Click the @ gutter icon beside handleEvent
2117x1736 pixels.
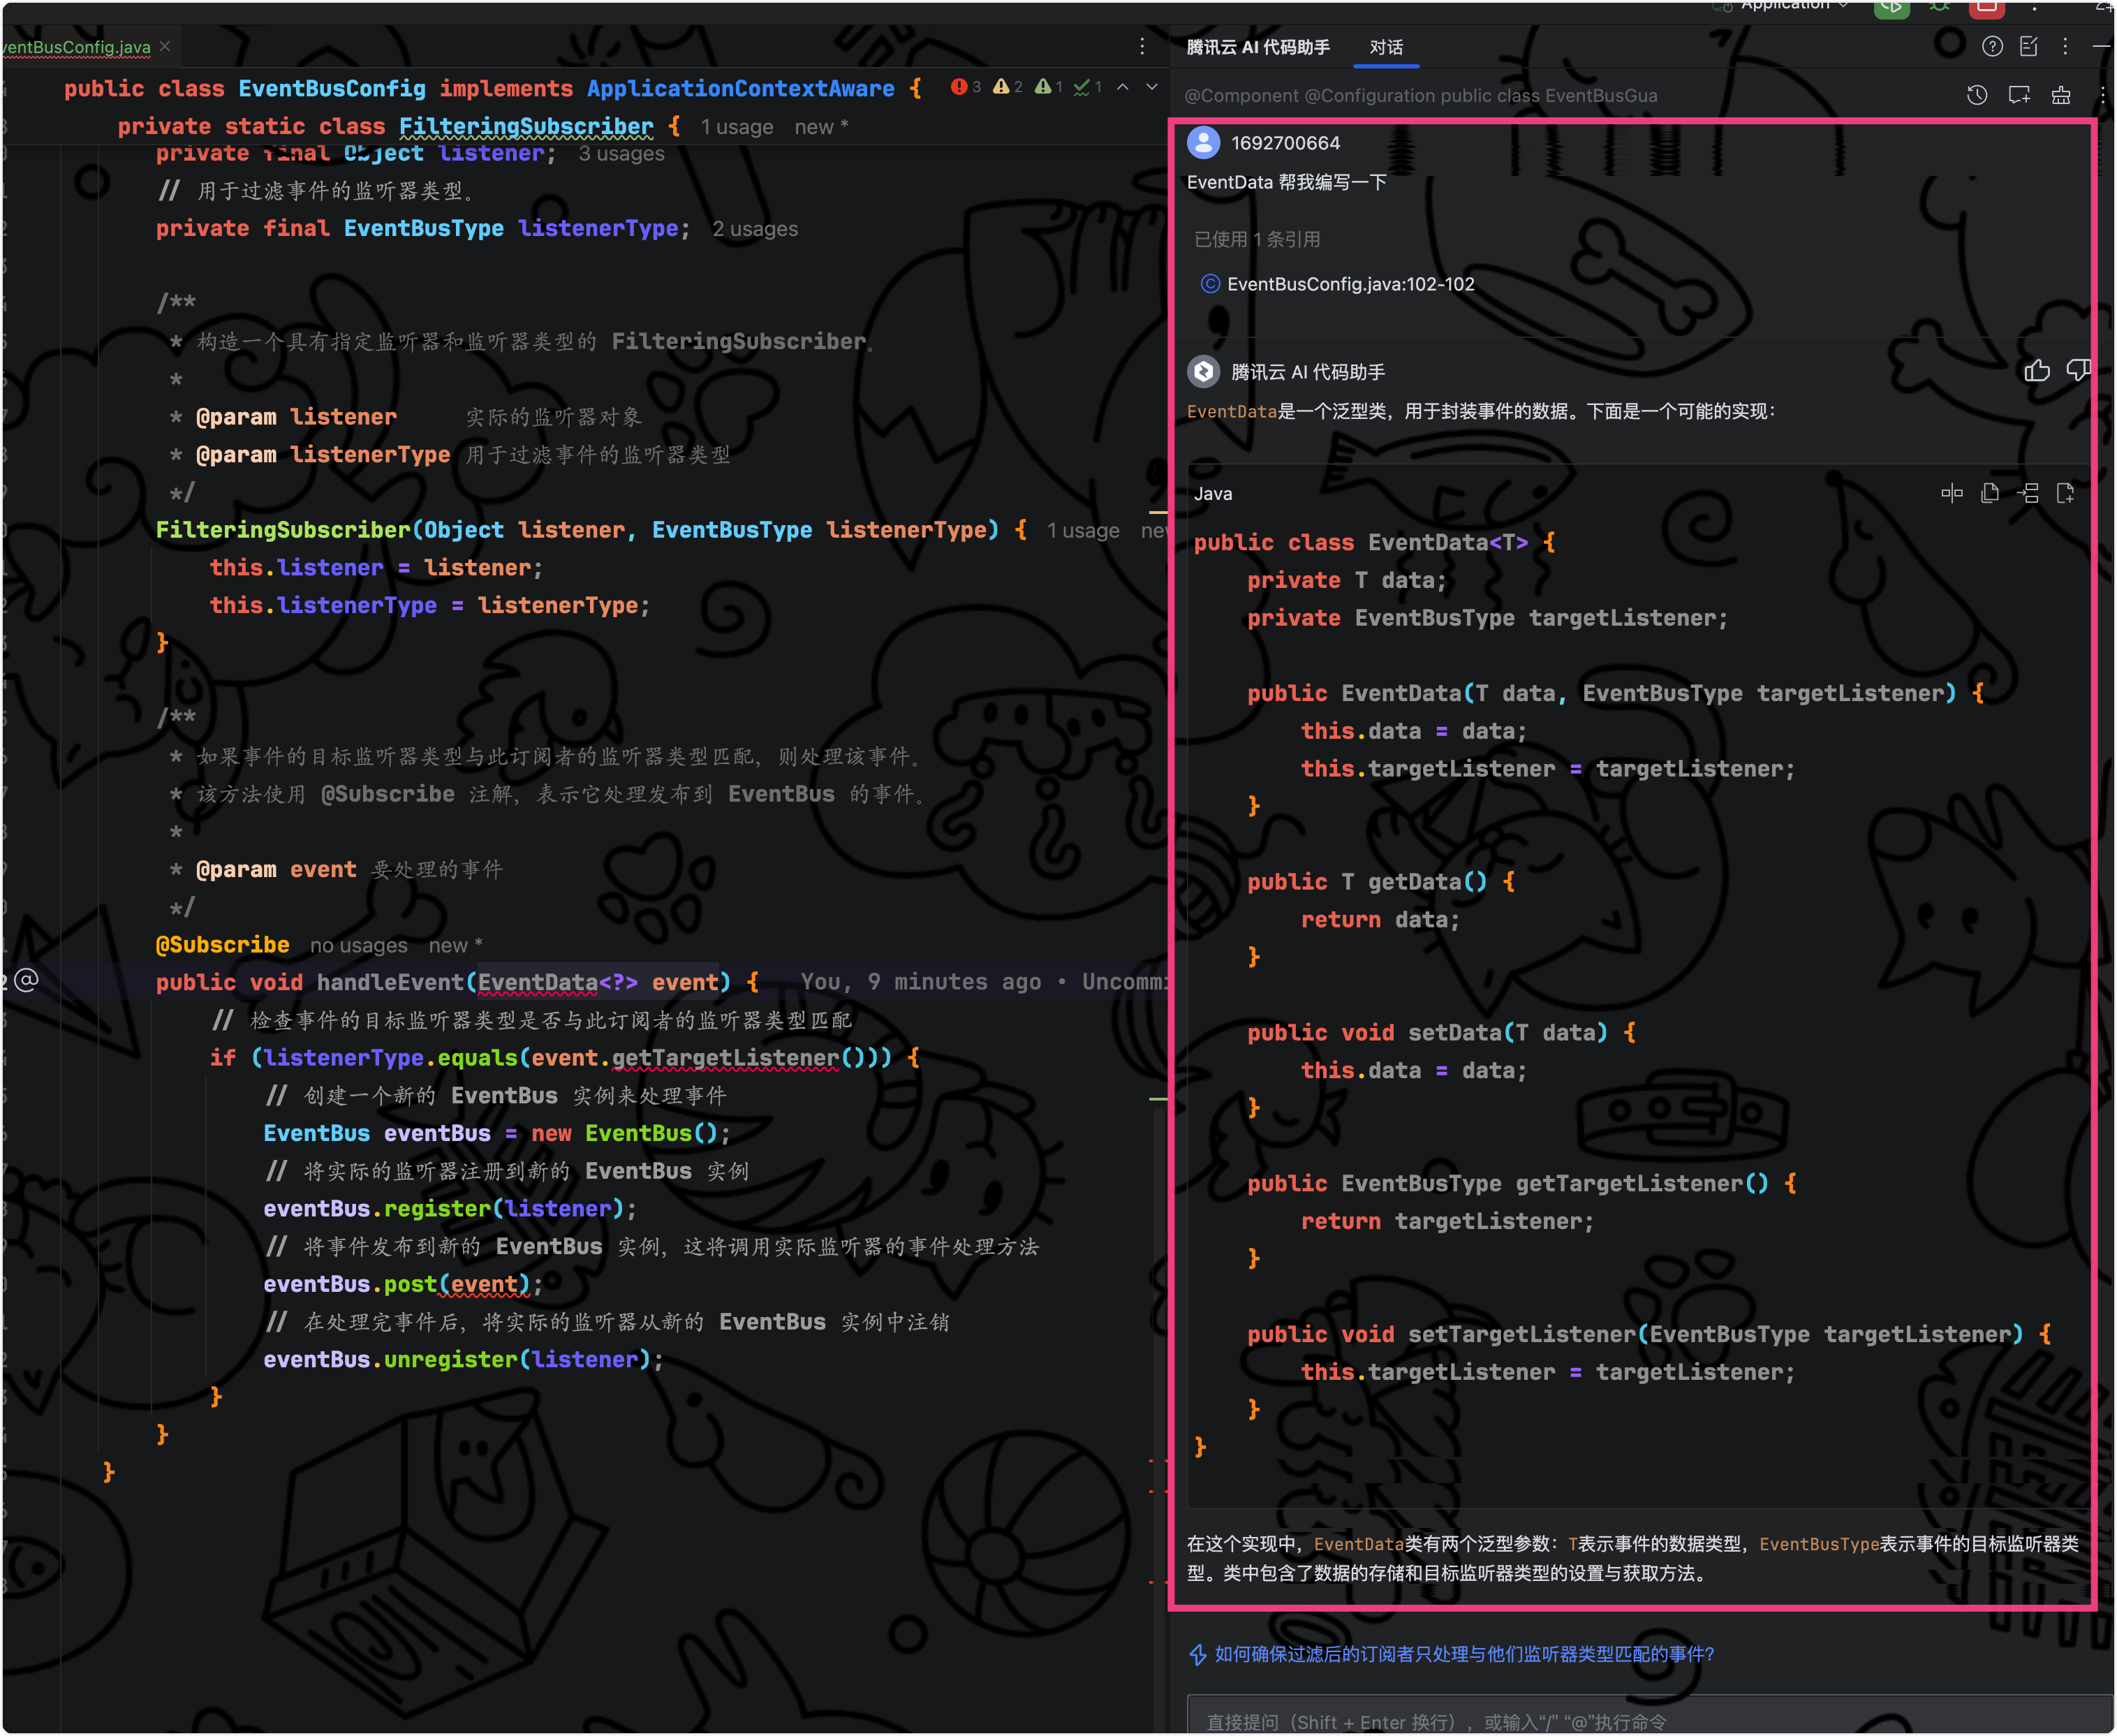27,980
